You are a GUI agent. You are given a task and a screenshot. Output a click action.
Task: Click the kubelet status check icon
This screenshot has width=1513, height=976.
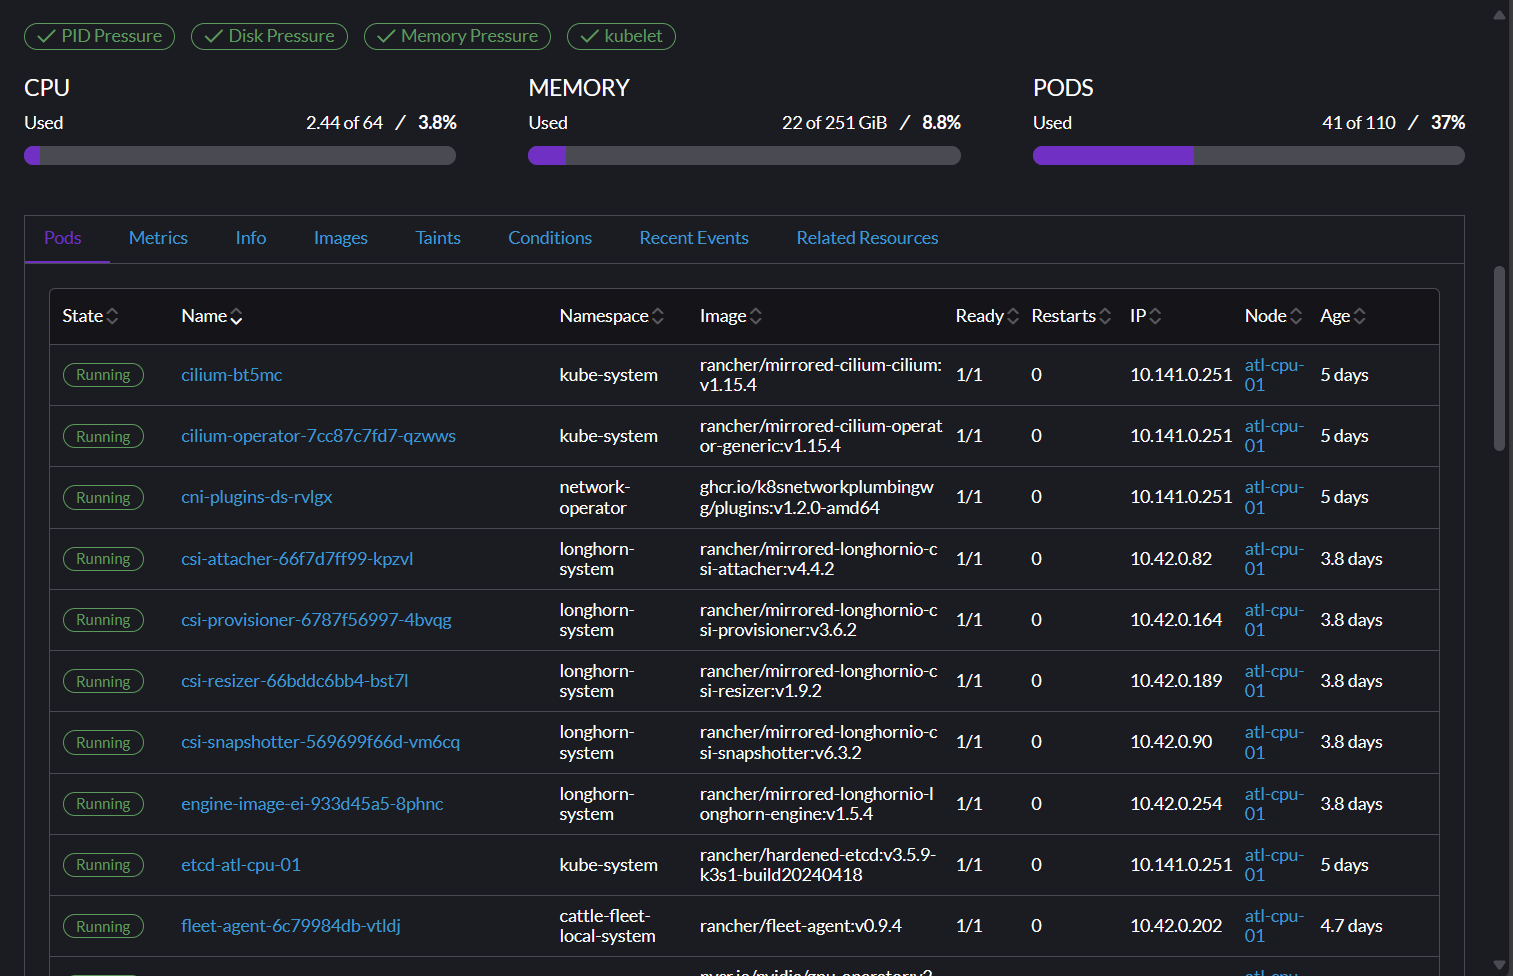(587, 36)
